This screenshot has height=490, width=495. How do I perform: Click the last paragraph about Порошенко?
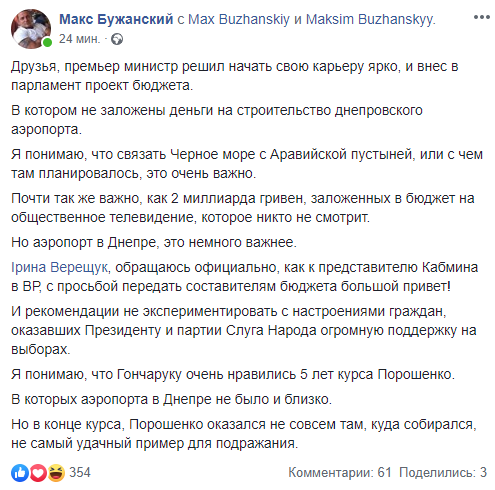tap(244, 434)
